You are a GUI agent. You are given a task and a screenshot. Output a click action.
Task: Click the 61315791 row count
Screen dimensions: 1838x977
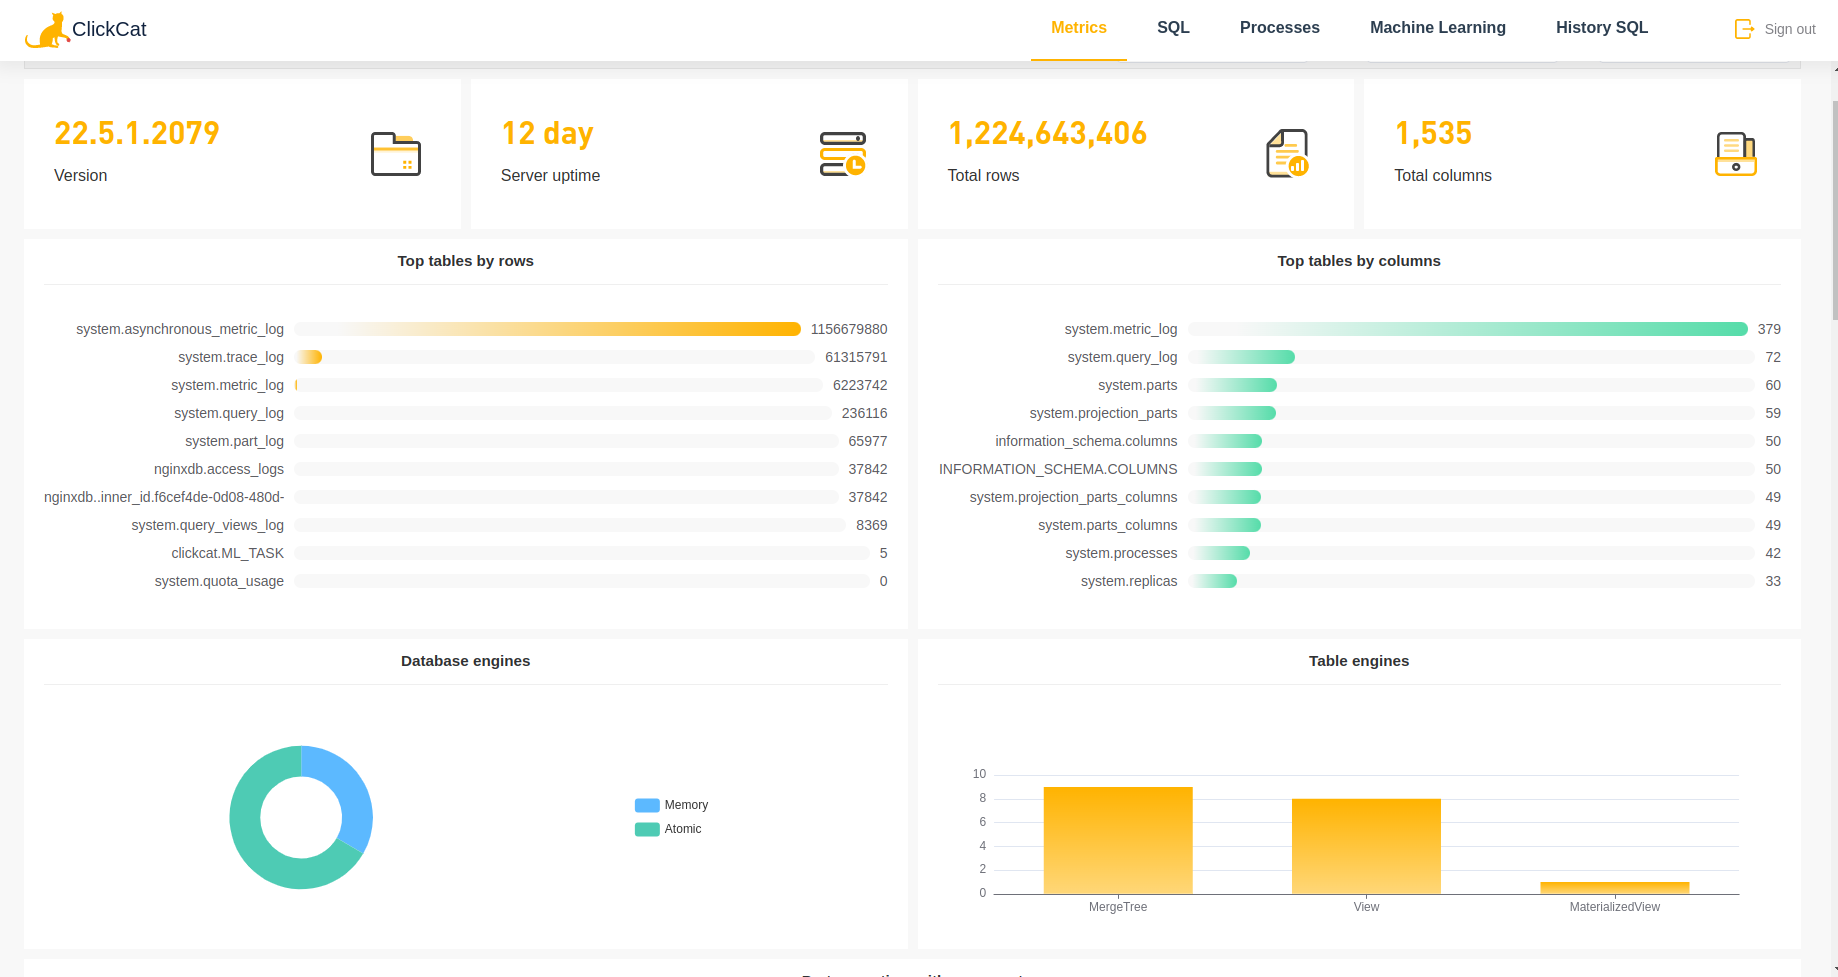856,357
